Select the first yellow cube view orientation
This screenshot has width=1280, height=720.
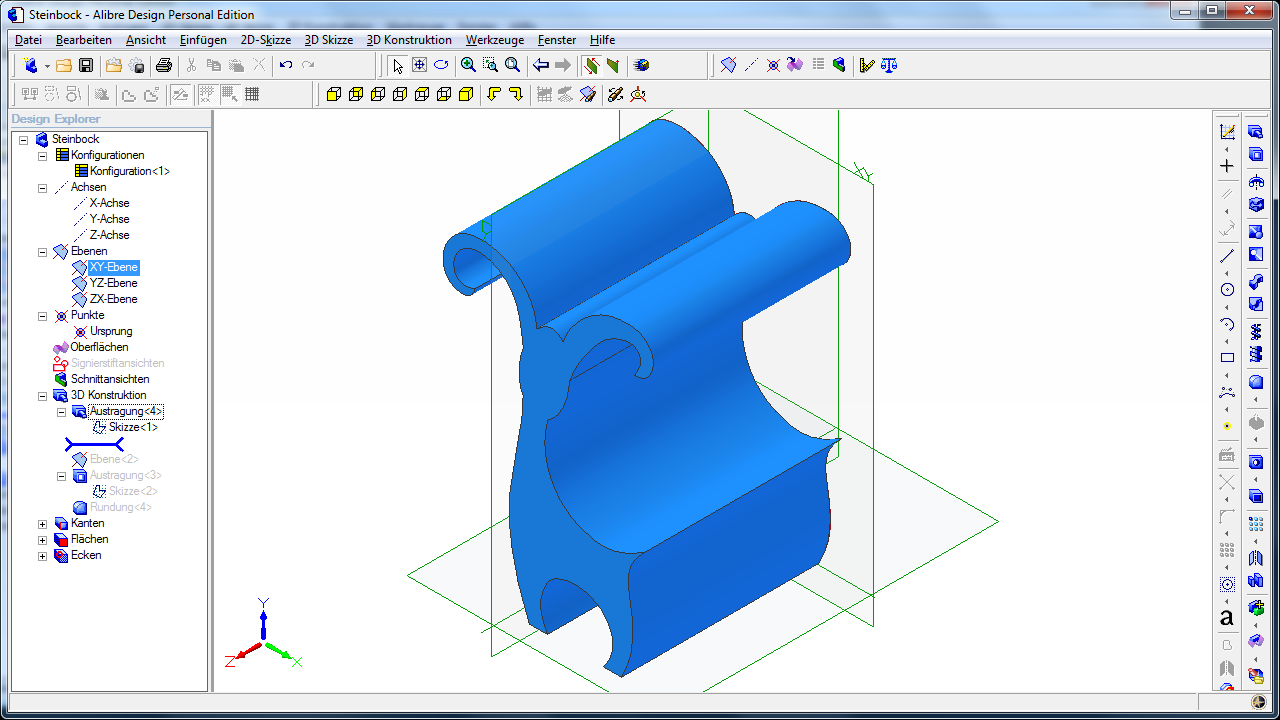click(x=334, y=94)
